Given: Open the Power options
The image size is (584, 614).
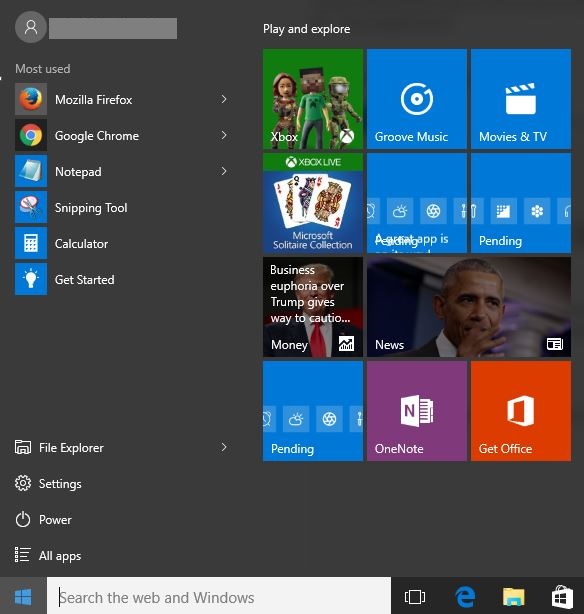Looking at the screenshot, I should pyautogui.click(x=43, y=520).
